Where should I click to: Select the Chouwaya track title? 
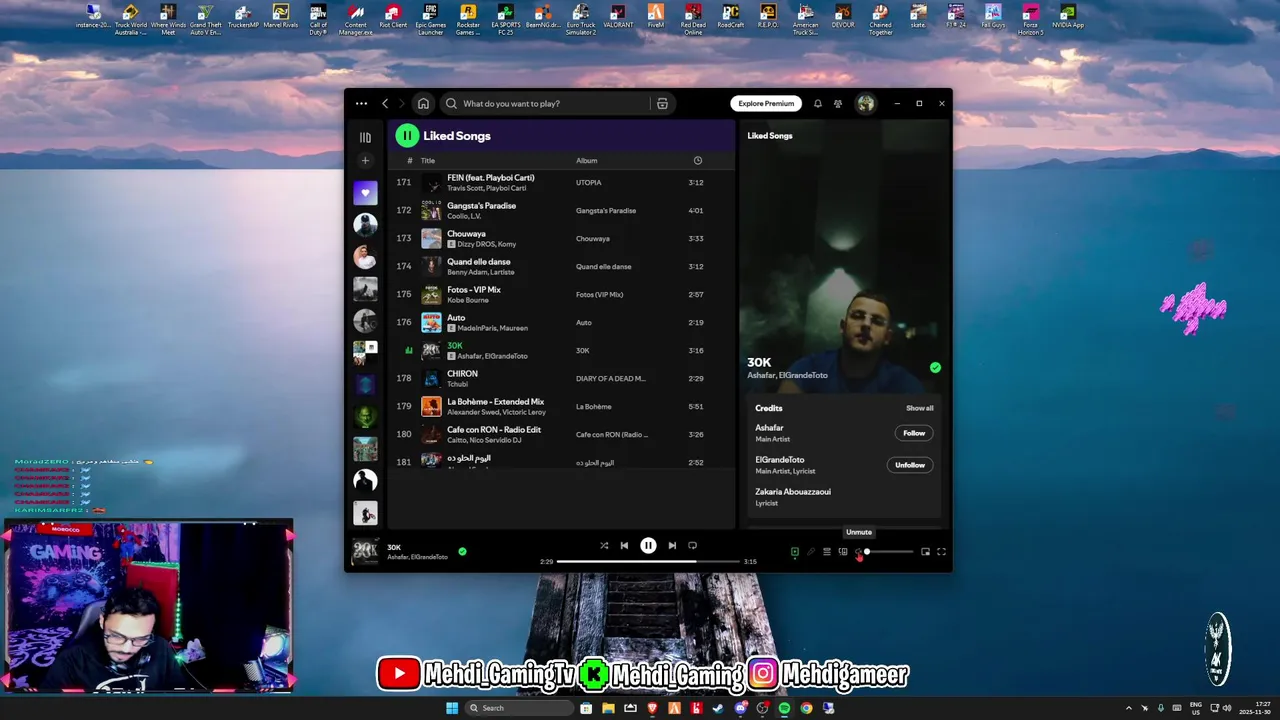(x=466, y=234)
